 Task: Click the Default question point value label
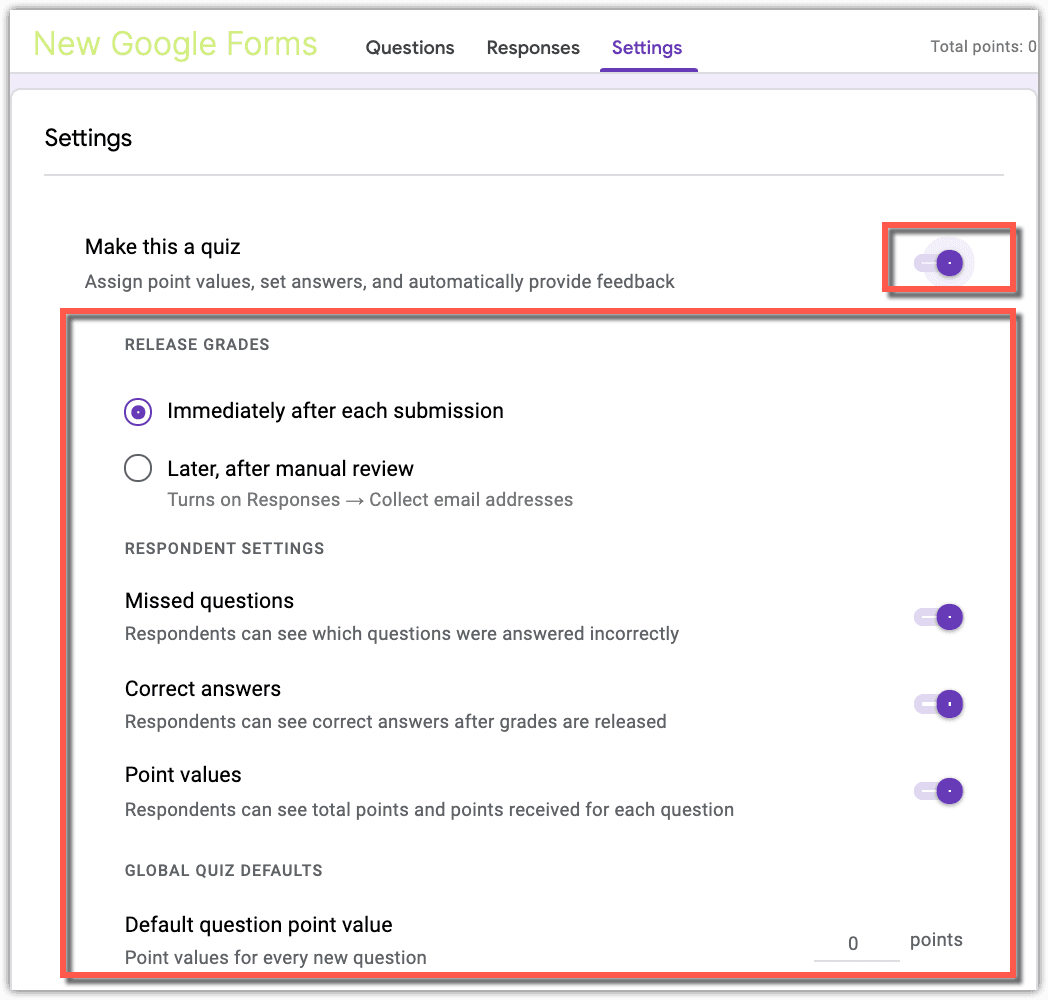coord(259,924)
